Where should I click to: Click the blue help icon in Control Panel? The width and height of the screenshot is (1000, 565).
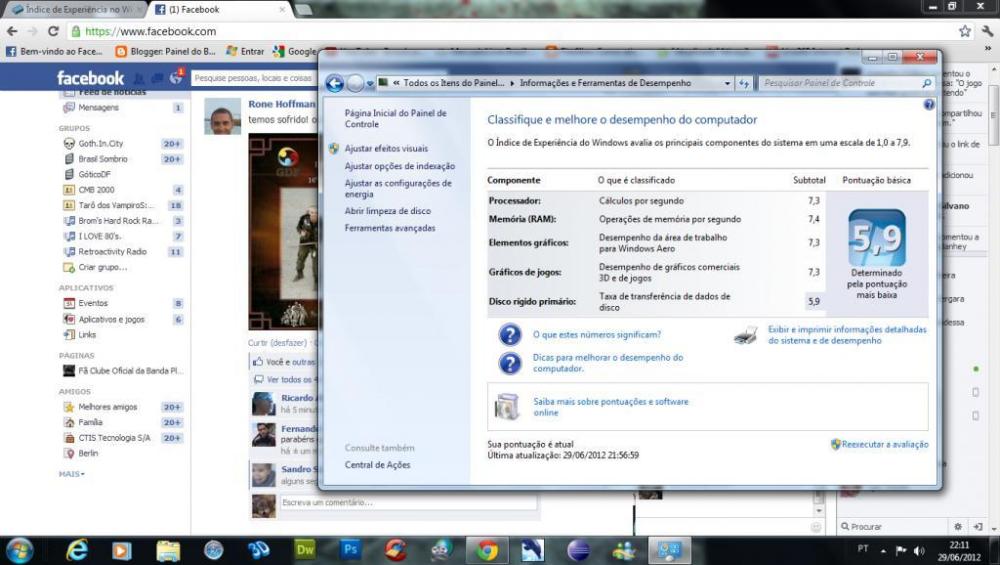pyautogui.click(x=929, y=104)
